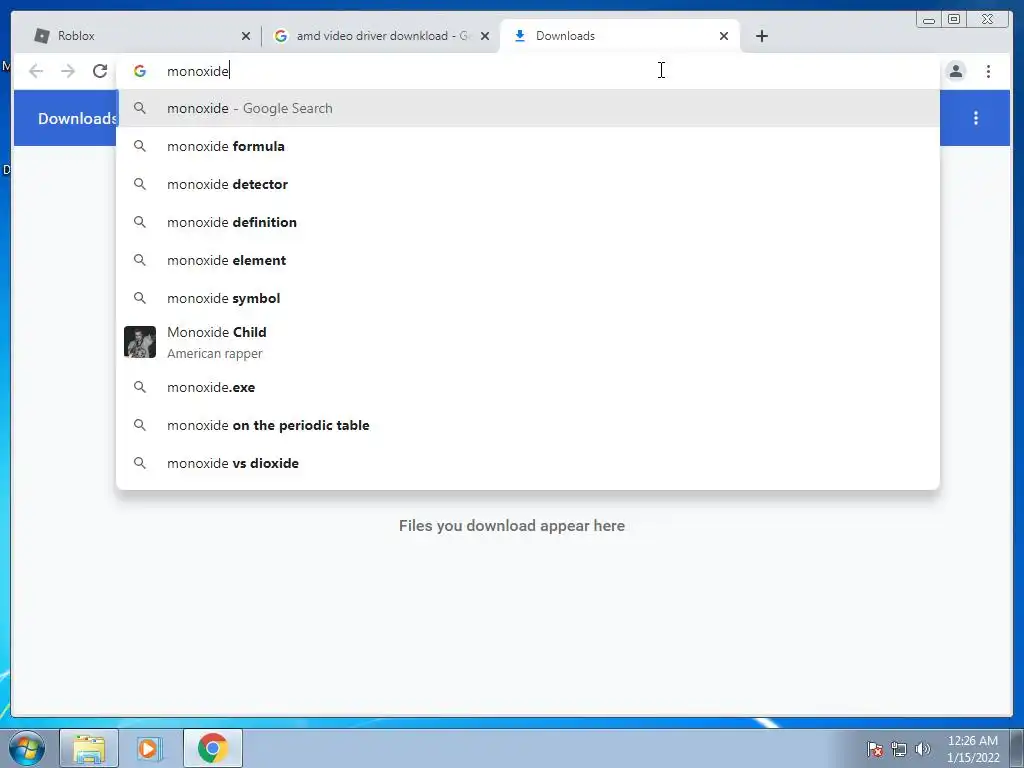Close the Roblox tab
This screenshot has width=1024, height=768.
click(x=246, y=36)
